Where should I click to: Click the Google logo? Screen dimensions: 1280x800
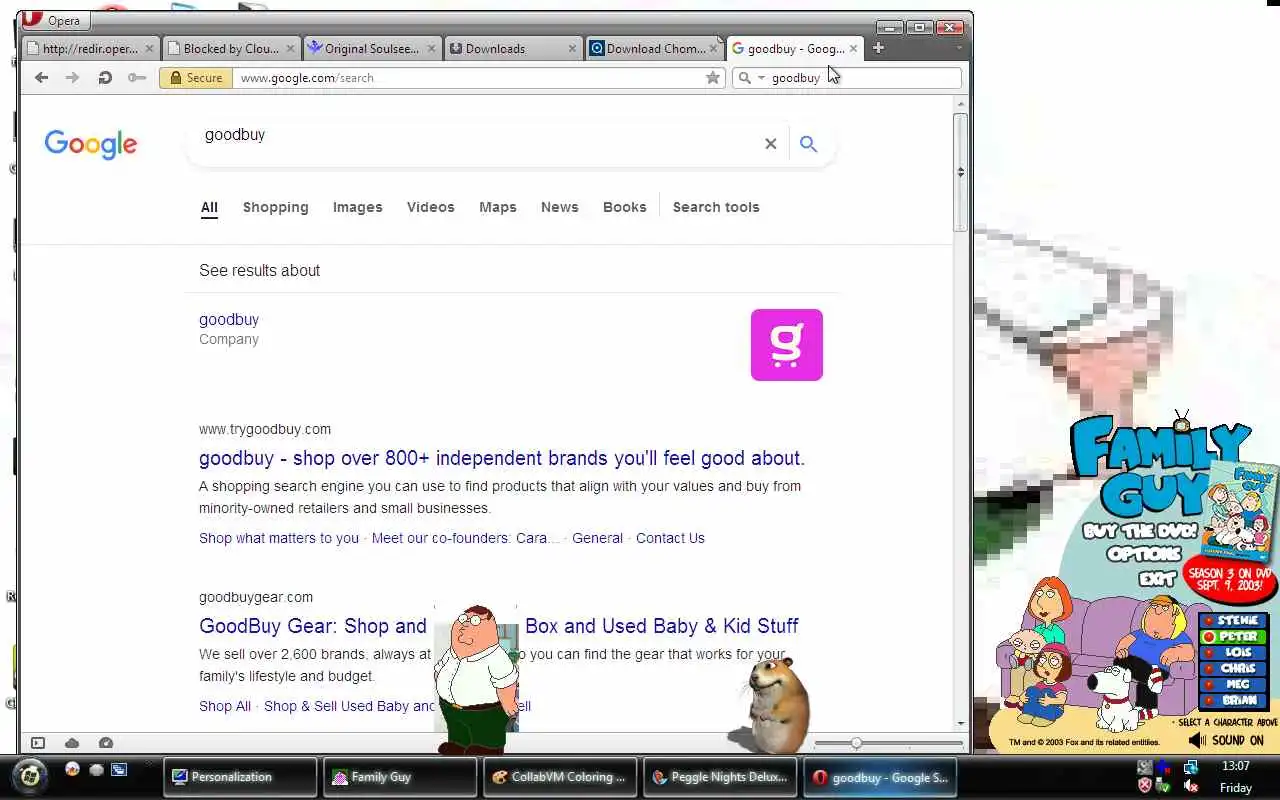point(91,144)
